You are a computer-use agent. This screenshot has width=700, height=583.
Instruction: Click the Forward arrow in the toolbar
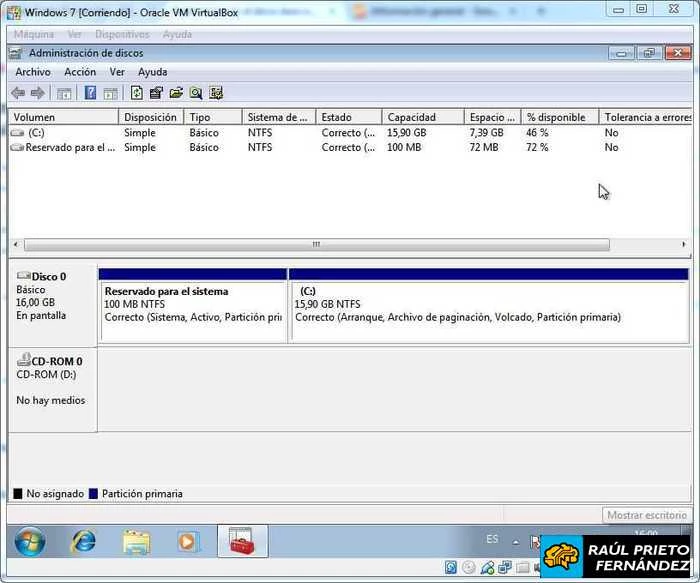tap(38, 93)
